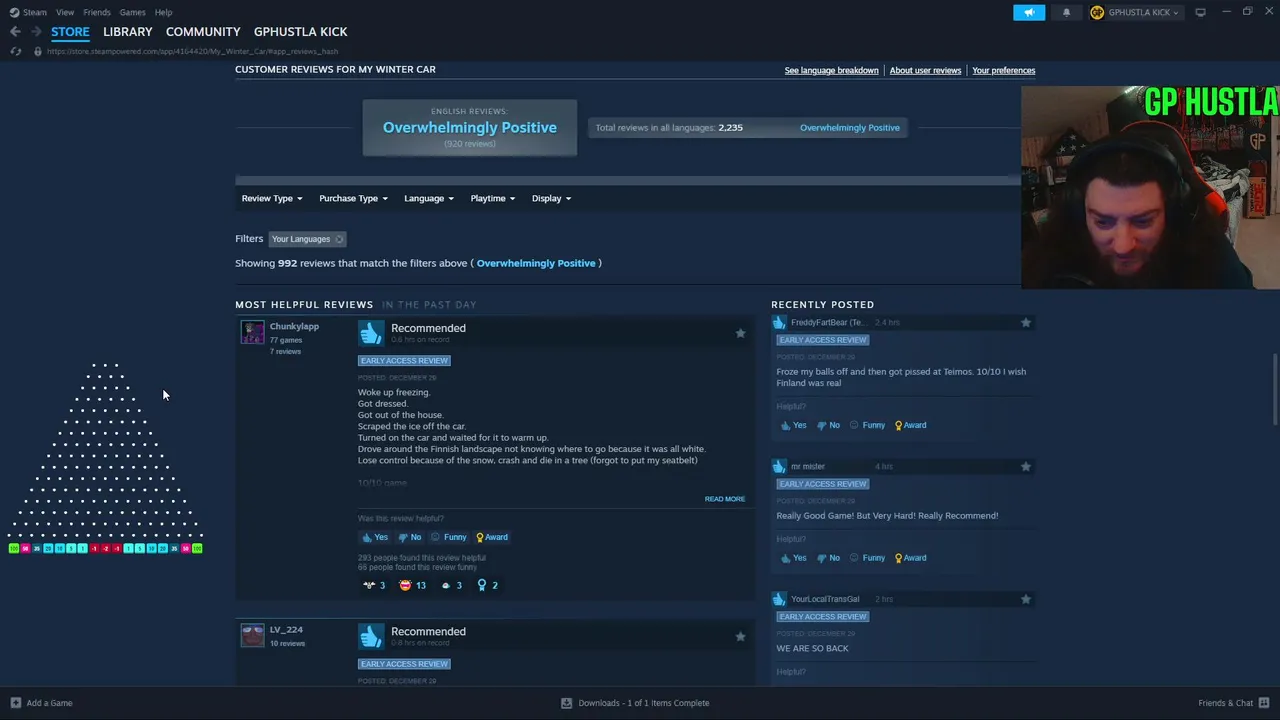Go to the LIBRARY tab
This screenshot has height=720, width=1280.
(128, 32)
